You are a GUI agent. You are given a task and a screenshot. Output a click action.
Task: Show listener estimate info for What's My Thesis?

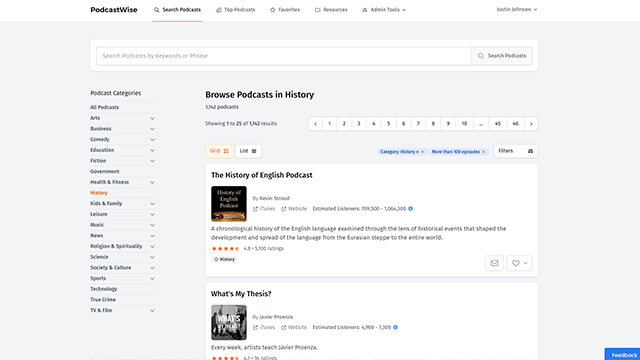click(395, 327)
